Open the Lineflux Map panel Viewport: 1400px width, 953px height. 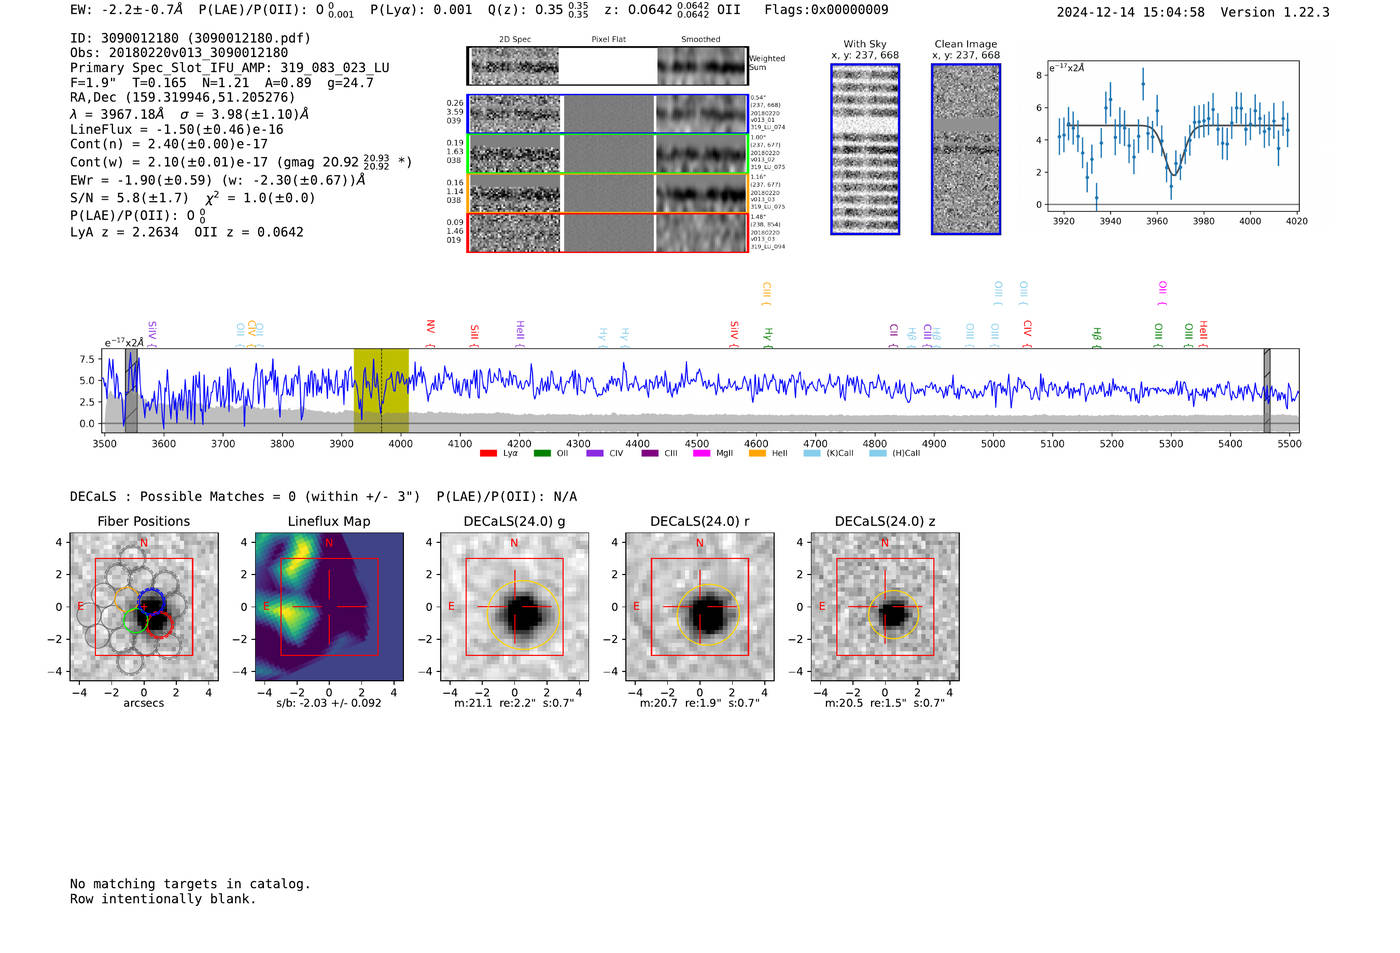329,606
